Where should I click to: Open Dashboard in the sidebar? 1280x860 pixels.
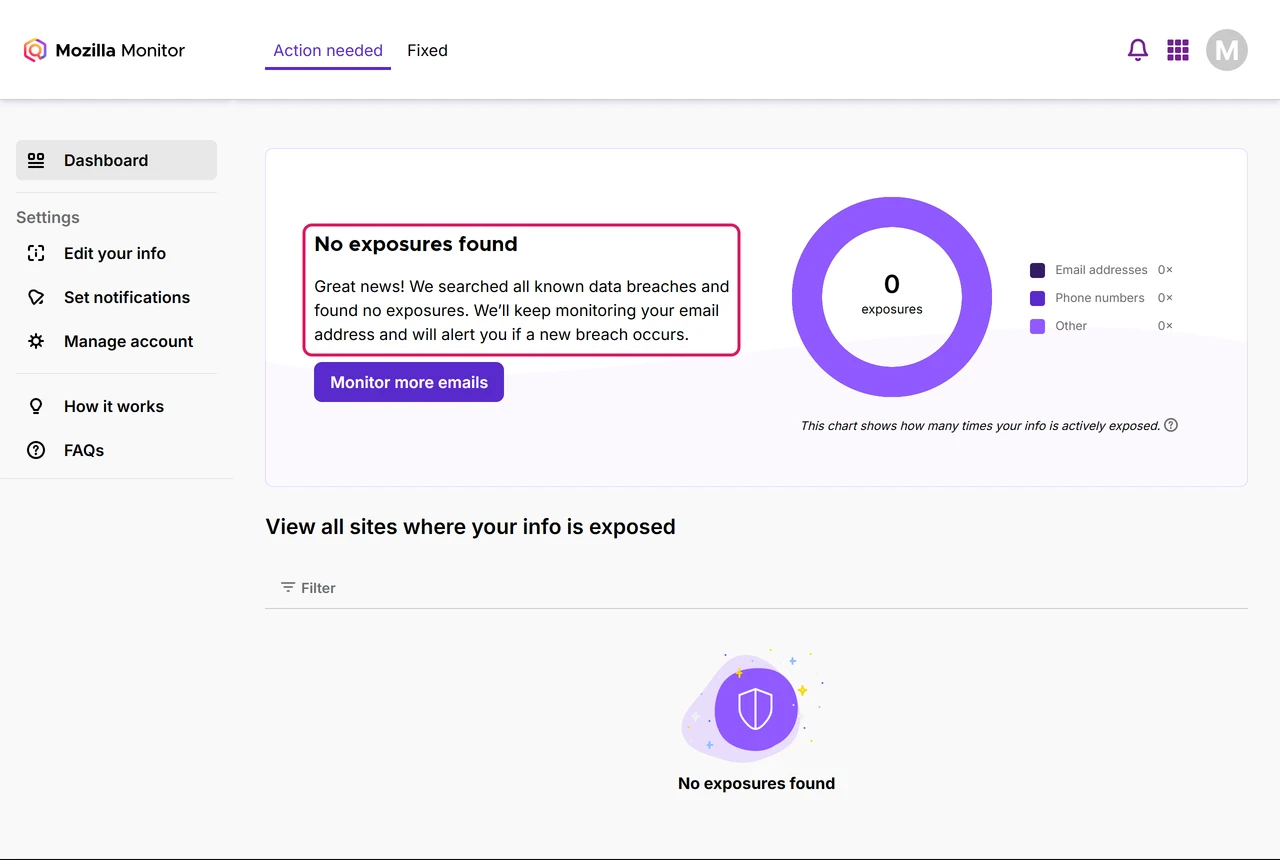[x=116, y=160]
